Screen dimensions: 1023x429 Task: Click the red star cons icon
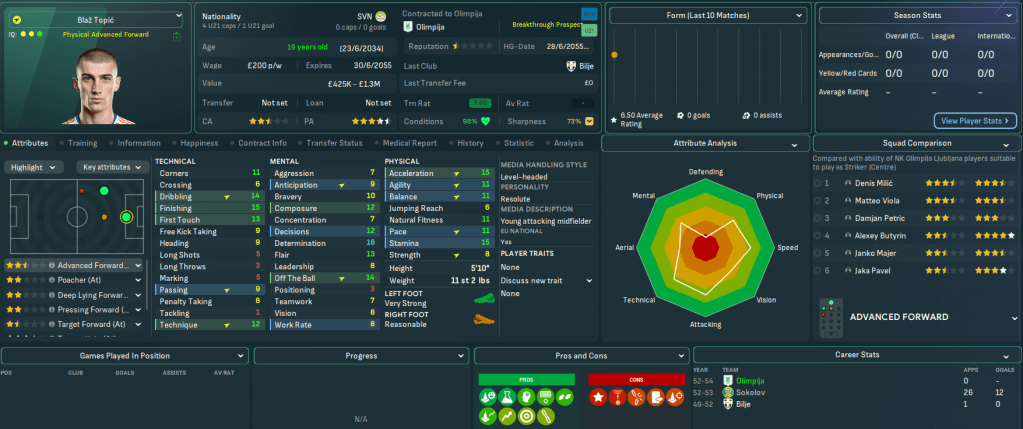point(599,399)
